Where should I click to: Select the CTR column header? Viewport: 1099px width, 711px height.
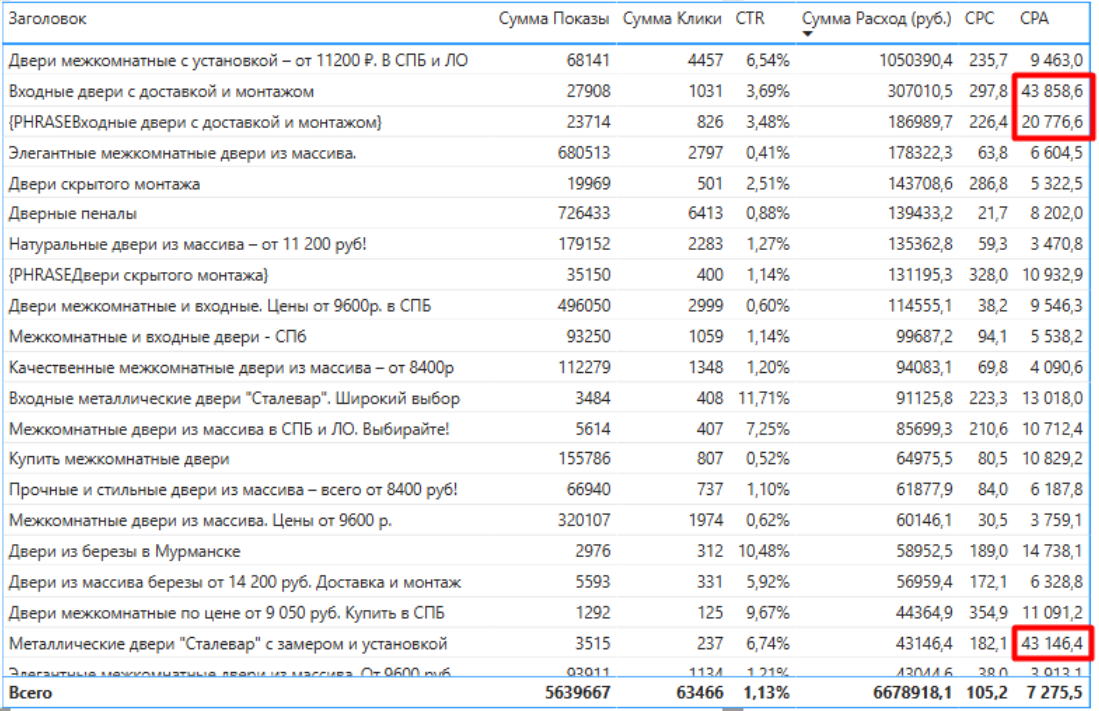tap(750, 19)
